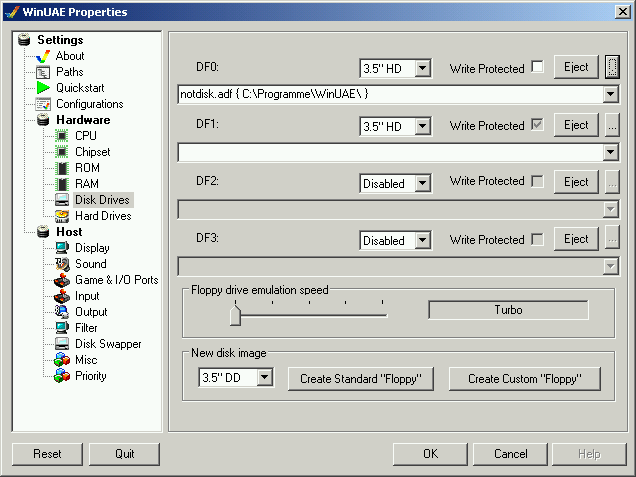Eject the DF0 disk
The height and width of the screenshot is (477, 636).
pyautogui.click(x=576, y=67)
